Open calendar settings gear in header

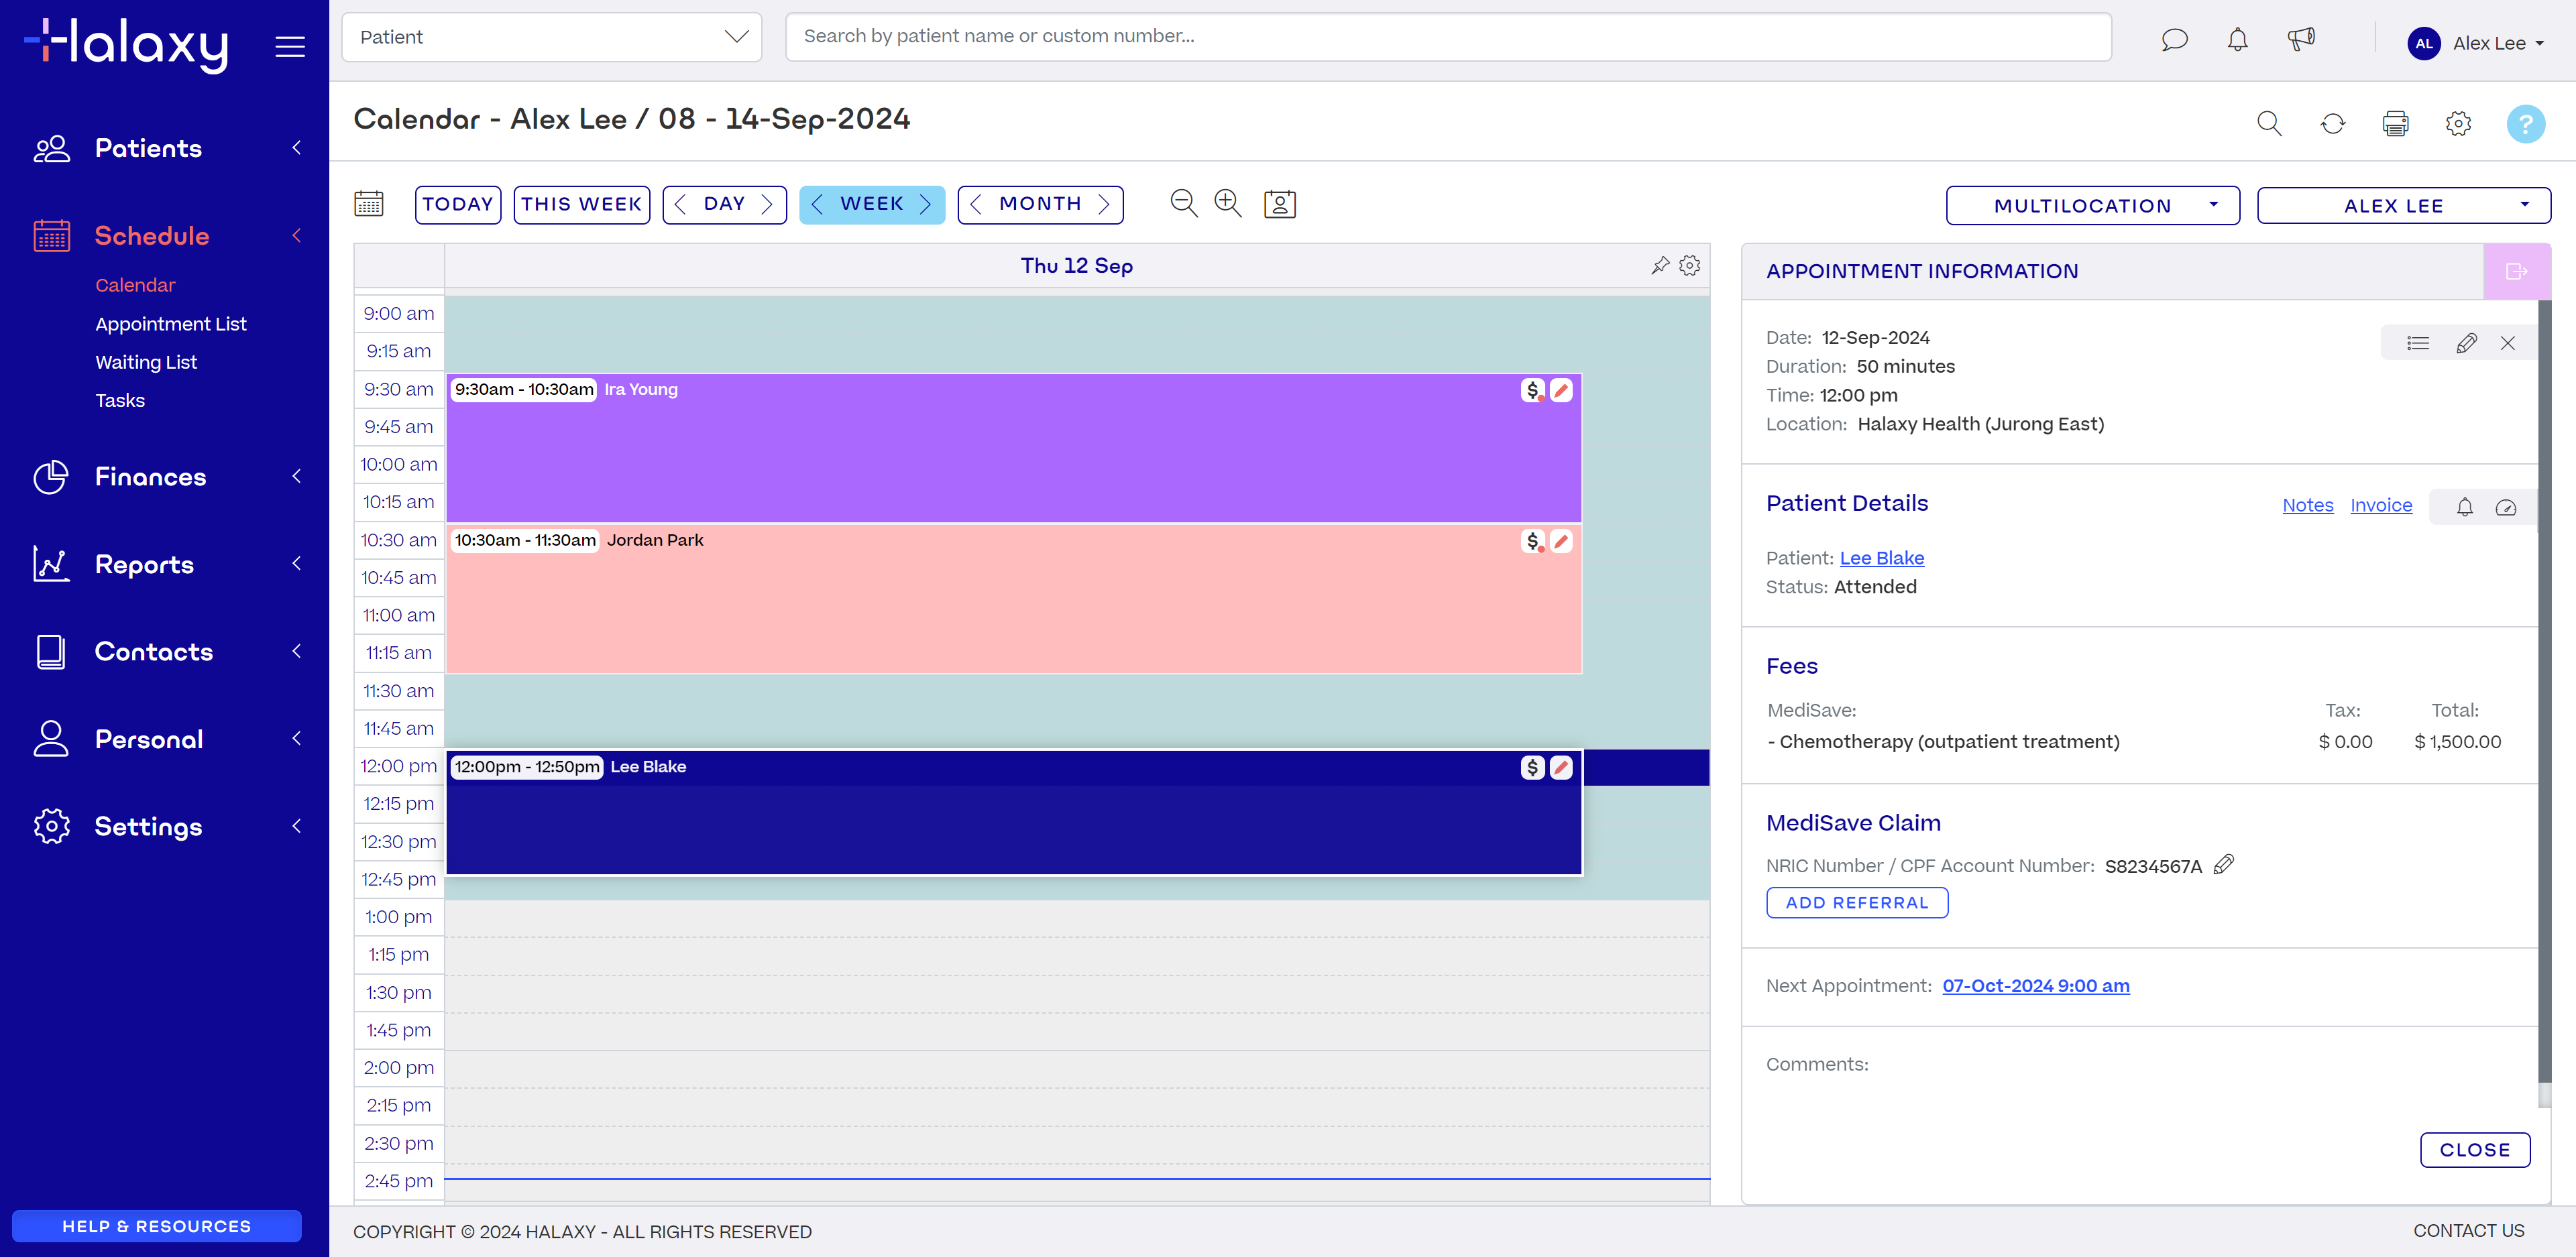click(2458, 123)
